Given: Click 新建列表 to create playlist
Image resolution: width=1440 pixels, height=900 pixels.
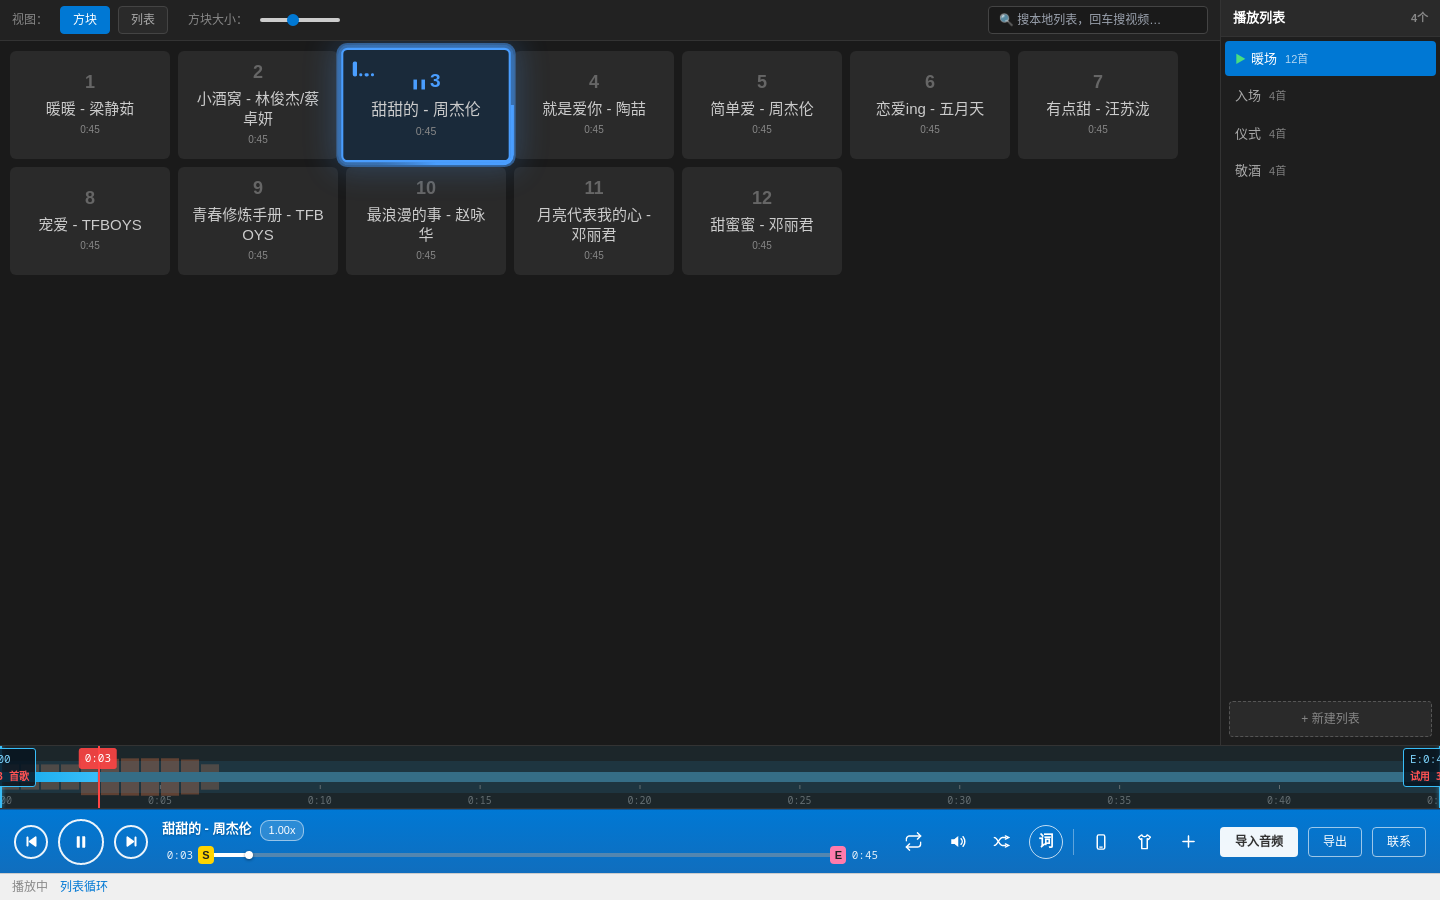Looking at the screenshot, I should pyautogui.click(x=1330, y=719).
